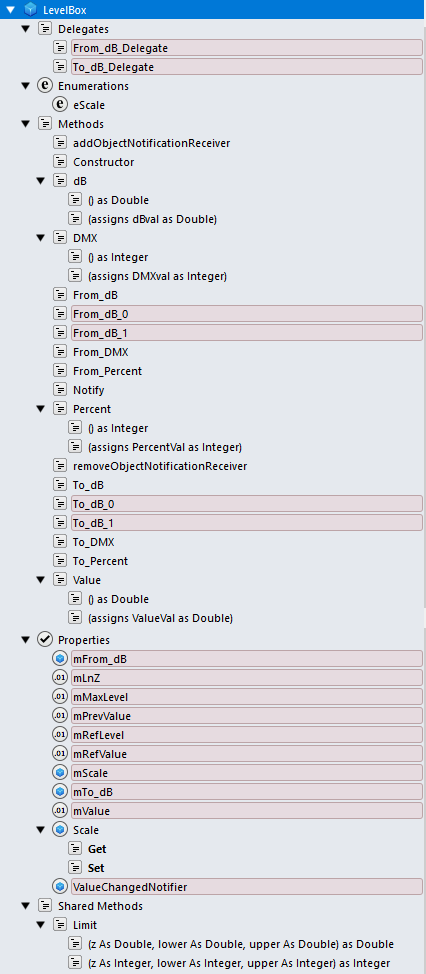Click the mScale property cube icon
Screen dimensions: 426x974
click(60, 773)
